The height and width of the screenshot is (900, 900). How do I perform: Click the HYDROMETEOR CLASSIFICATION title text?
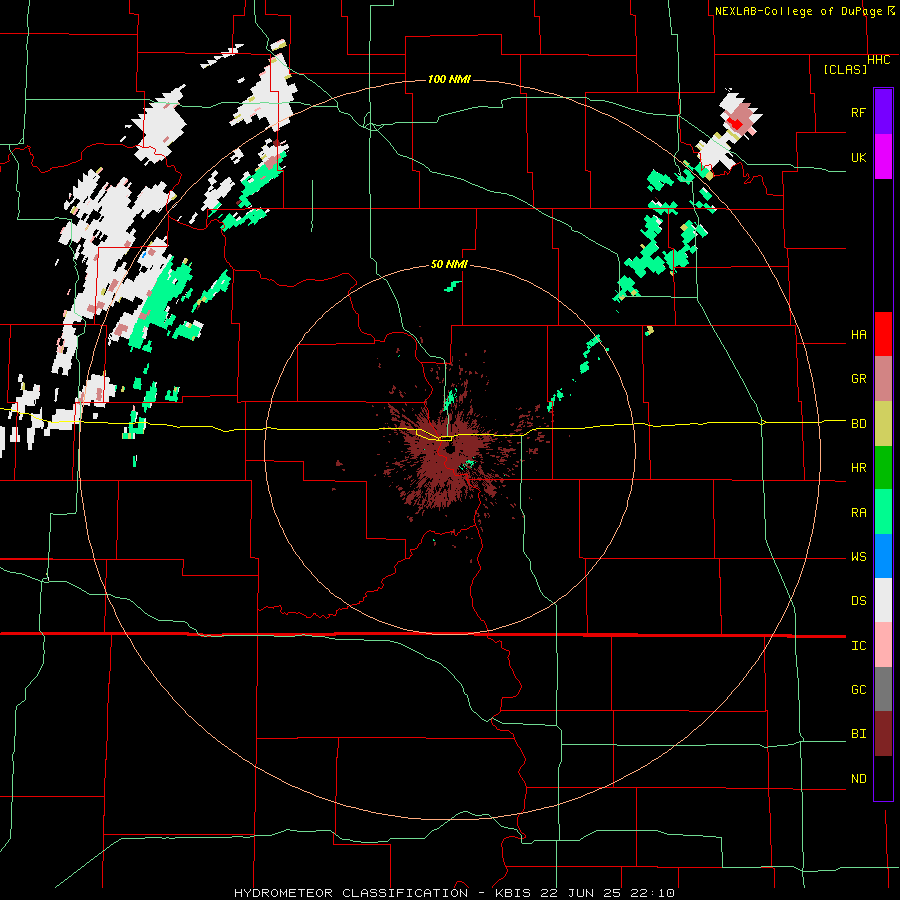tap(351, 893)
